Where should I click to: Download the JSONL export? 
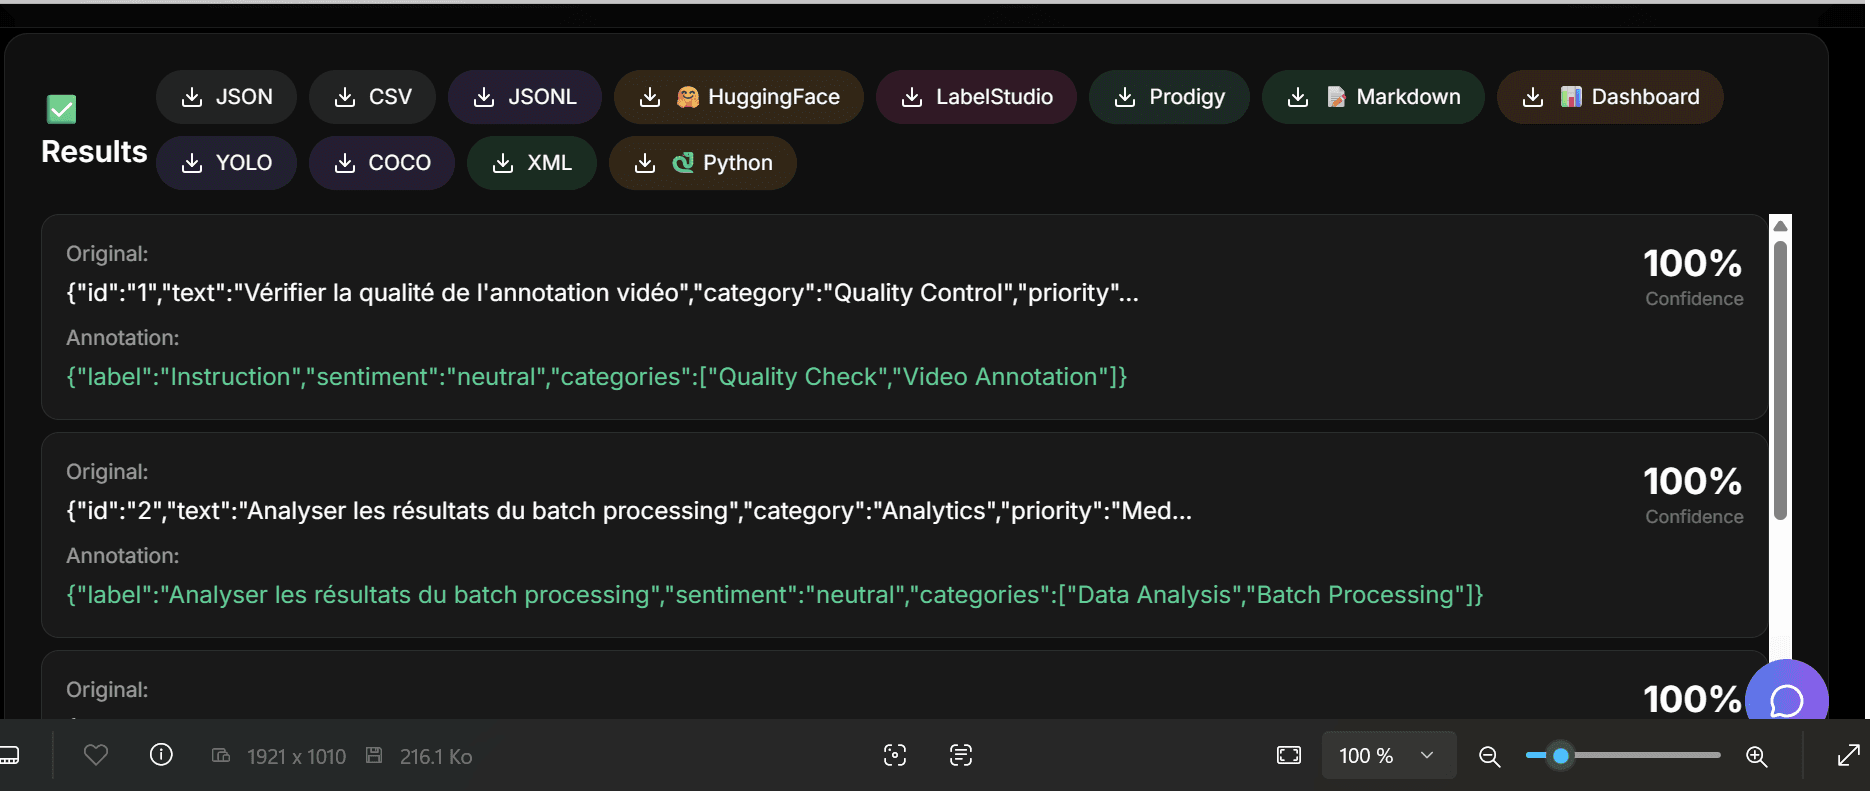click(x=525, y=97)
